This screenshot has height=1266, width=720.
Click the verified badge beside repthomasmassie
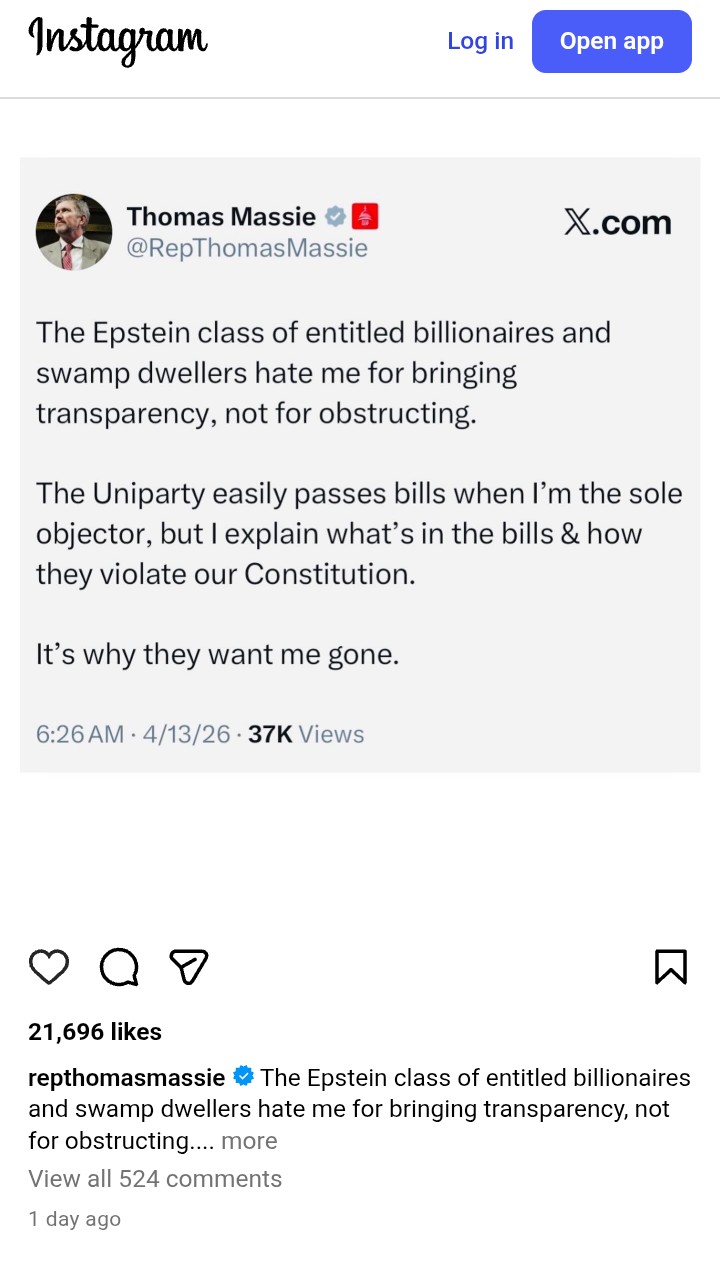coord(243,1077)
